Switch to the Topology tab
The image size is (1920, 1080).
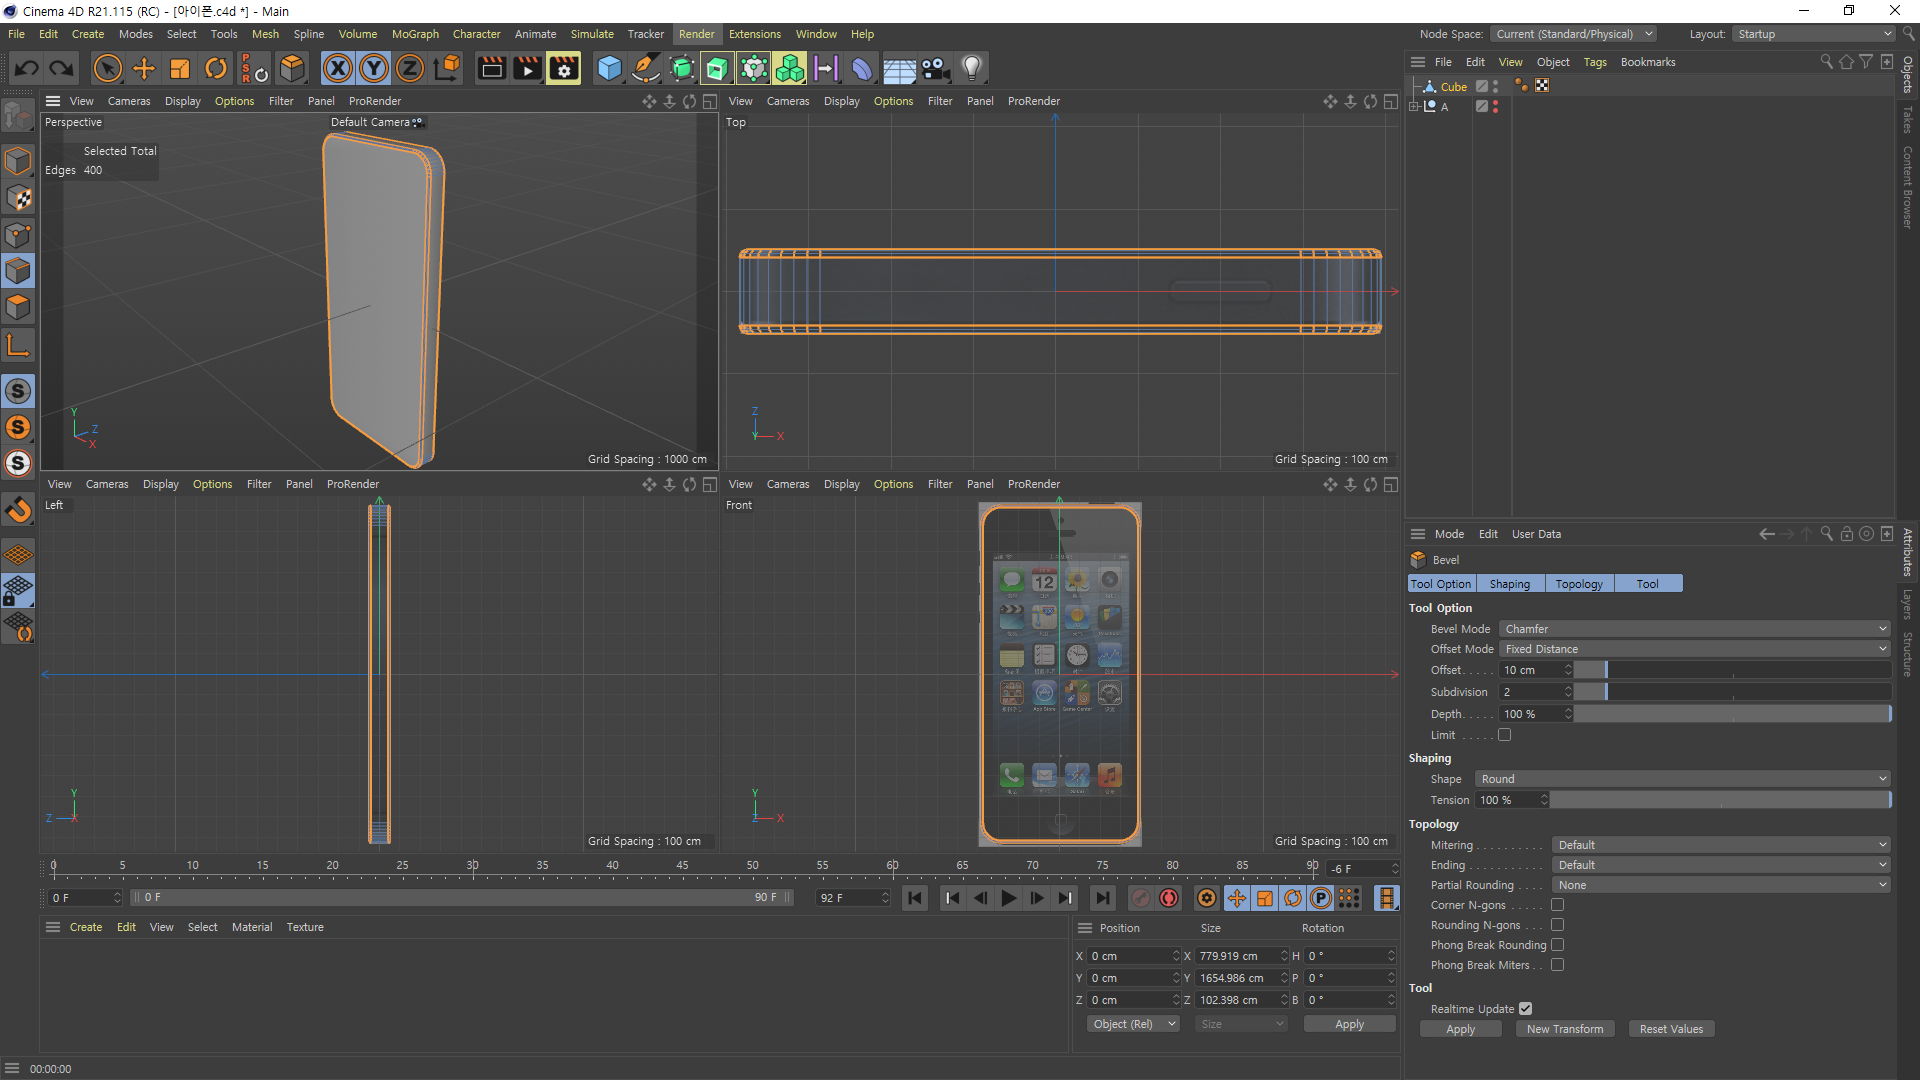pyautogui.click(x=1579, y=584)
